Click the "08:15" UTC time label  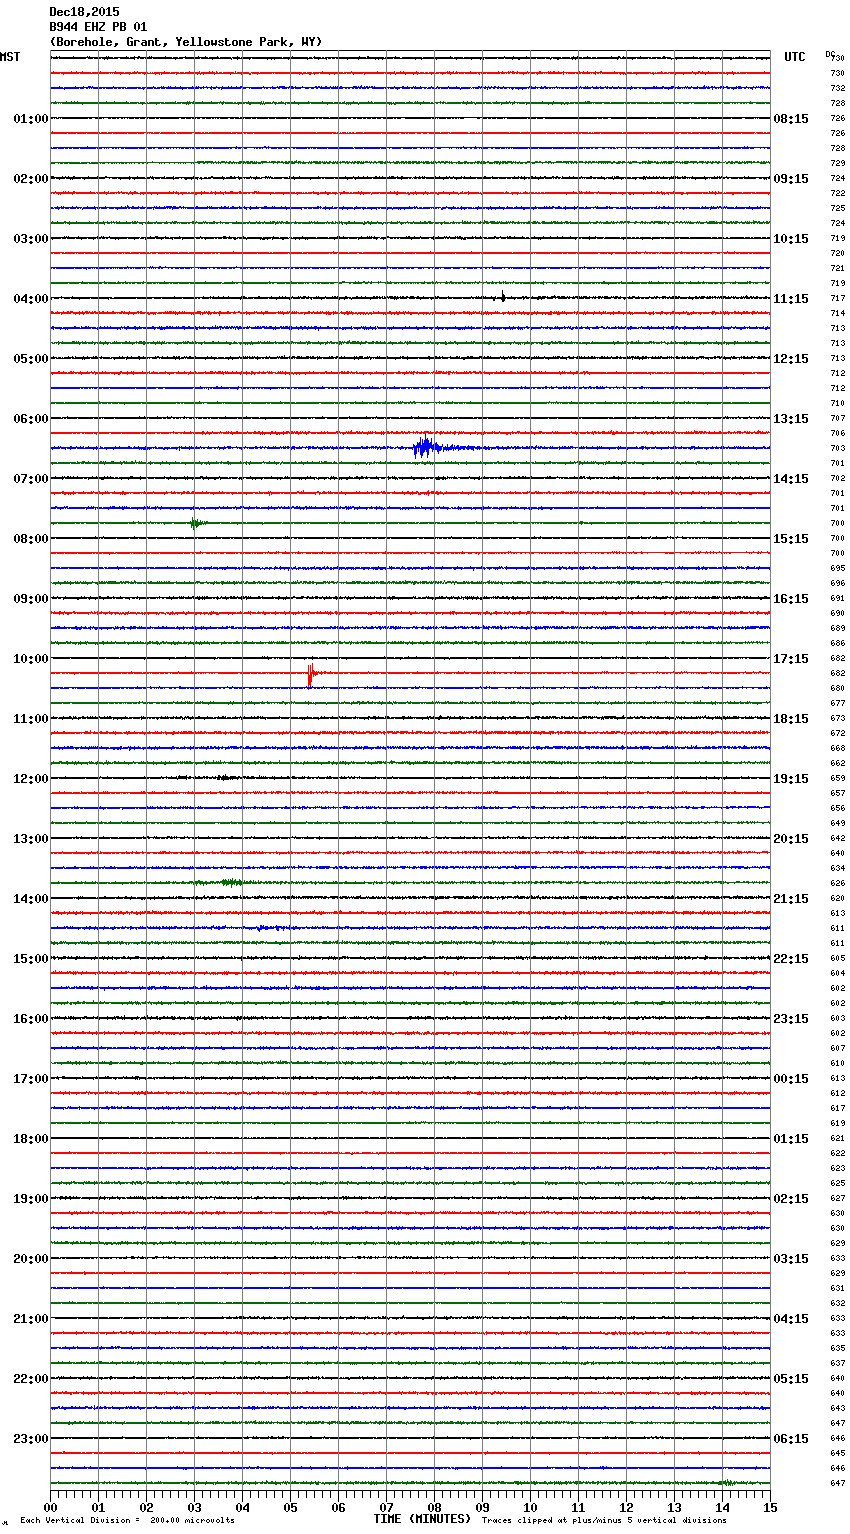click(x=791, y=119)
